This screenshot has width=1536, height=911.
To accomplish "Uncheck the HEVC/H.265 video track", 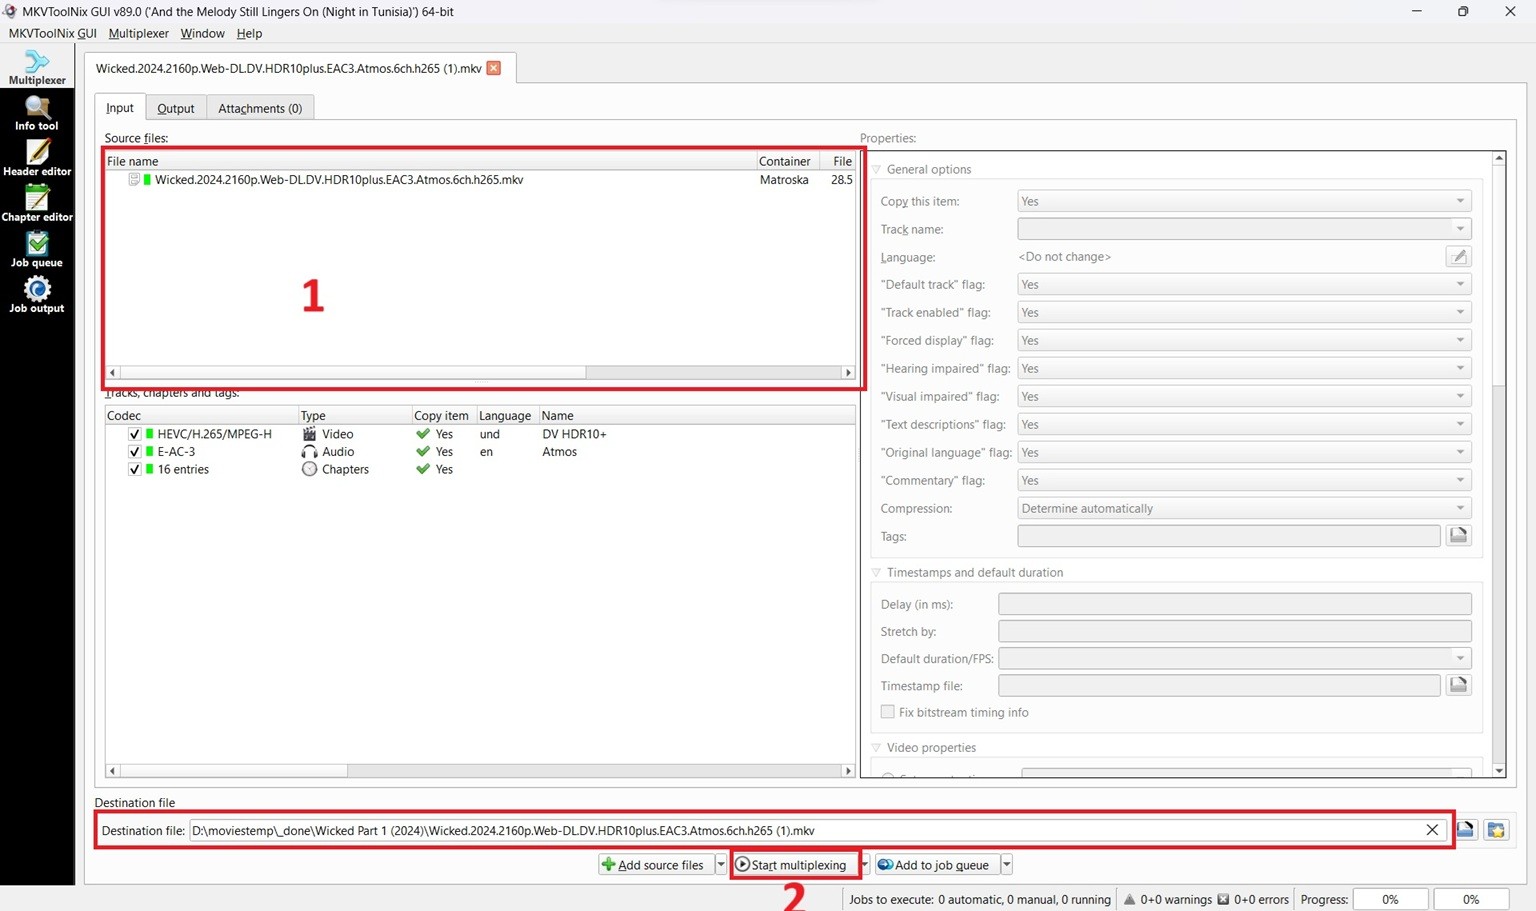I will [x=135, y=434].
